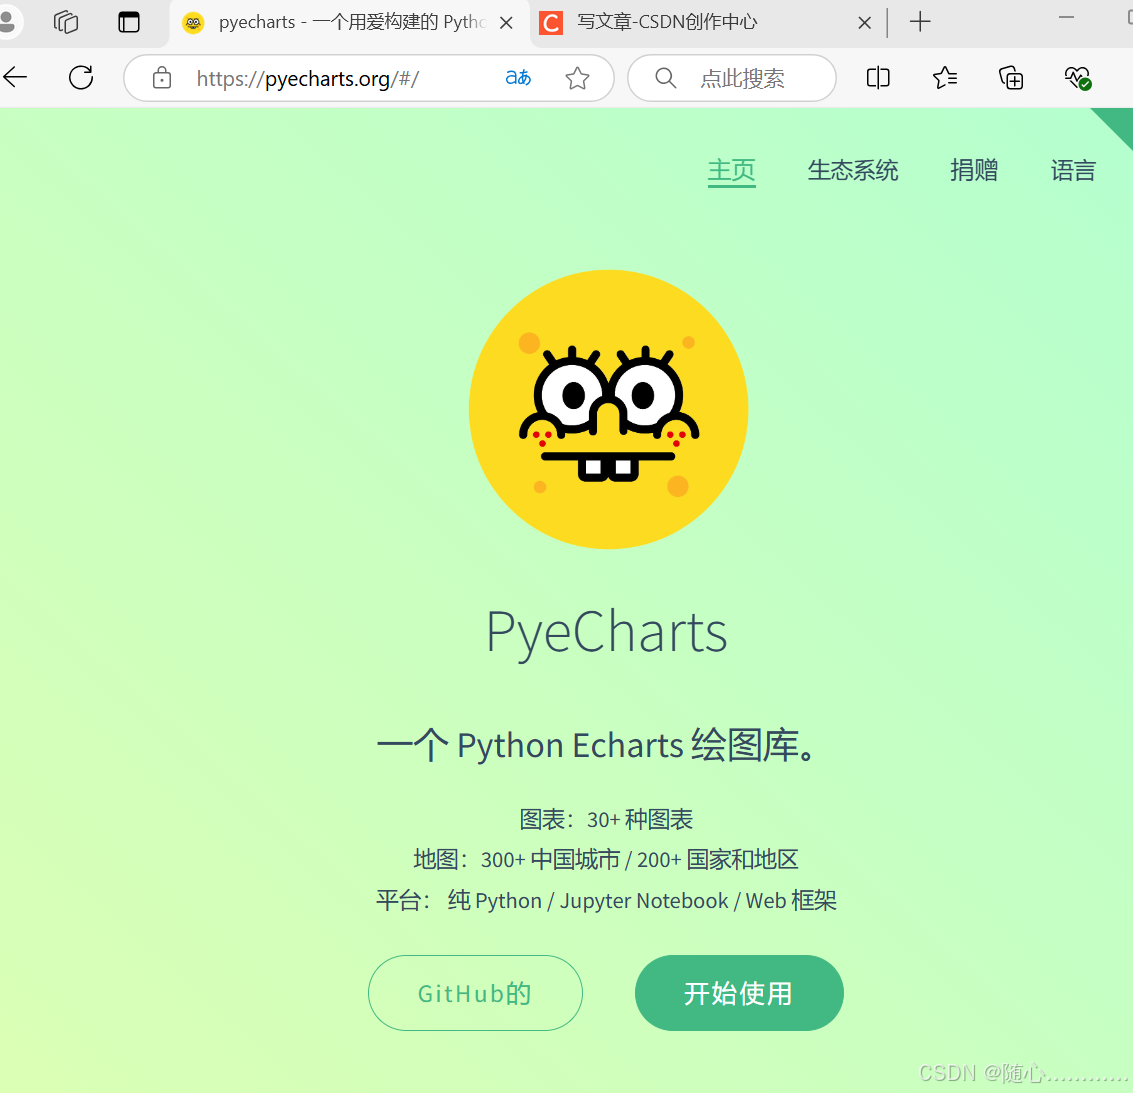Click the green GitHub corner ribbon
1133x1093 pixels.
point(1118,122)
